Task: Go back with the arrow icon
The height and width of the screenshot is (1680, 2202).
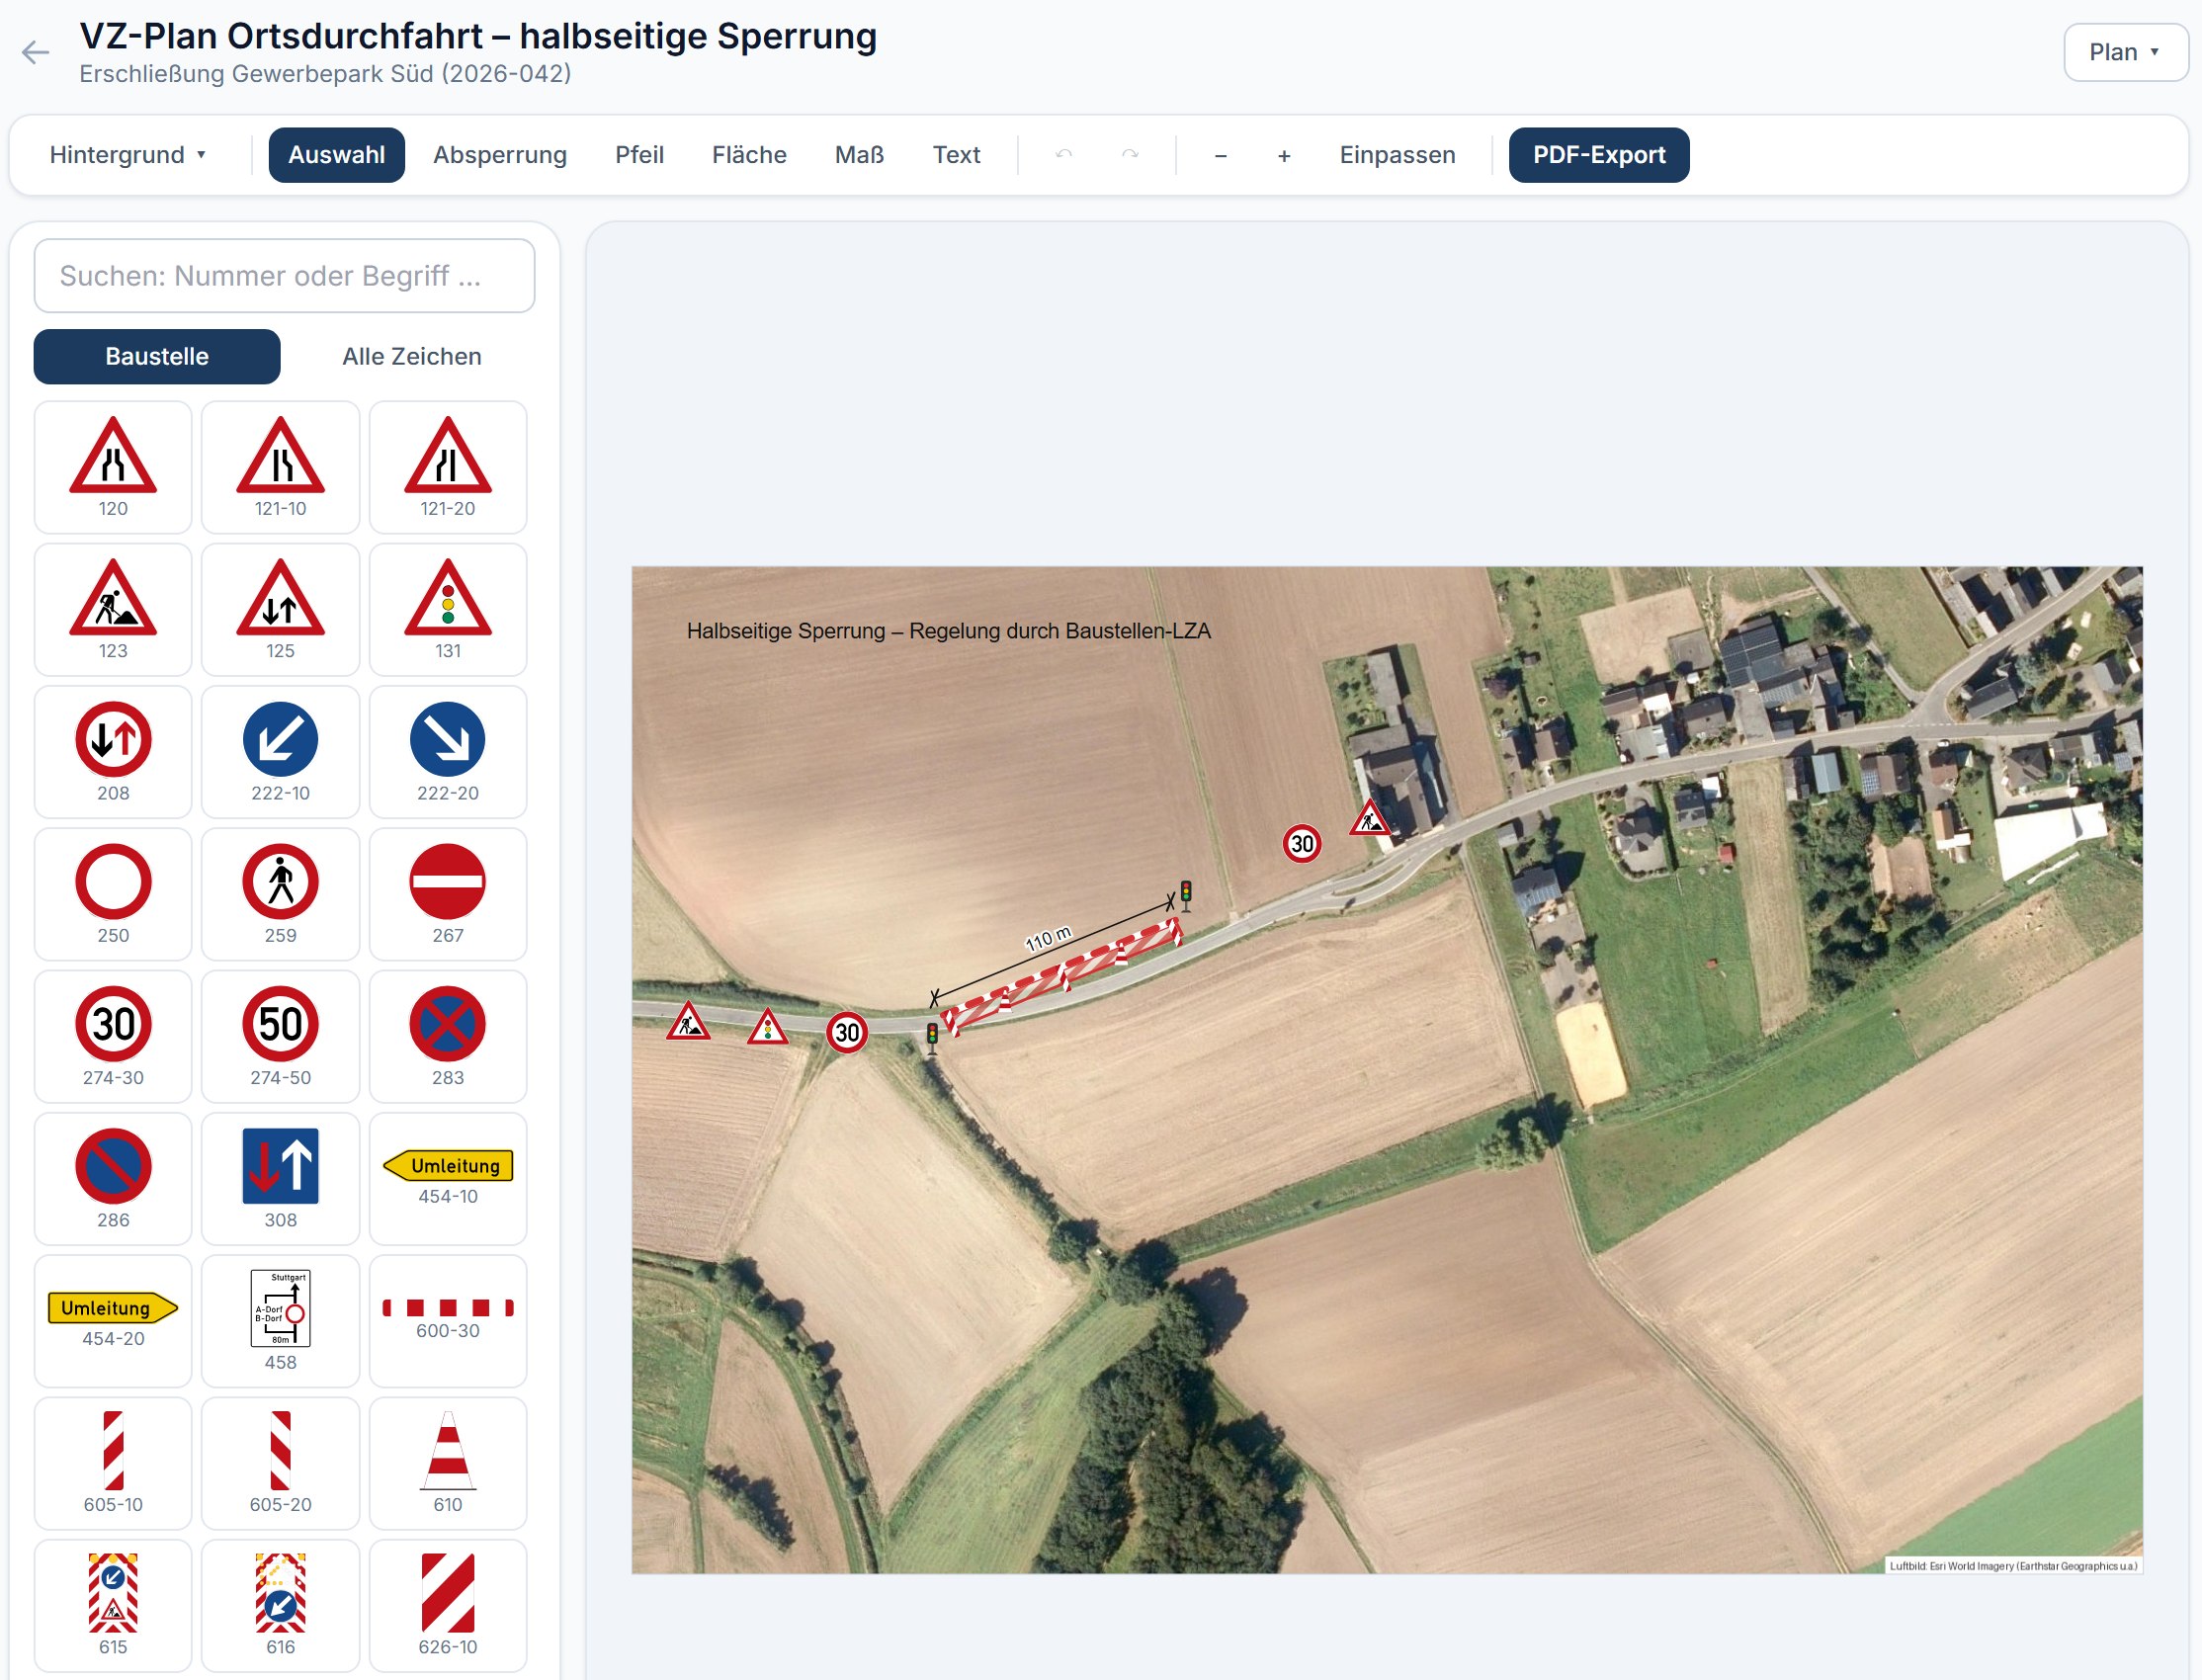Action: [x=35, y=52]
